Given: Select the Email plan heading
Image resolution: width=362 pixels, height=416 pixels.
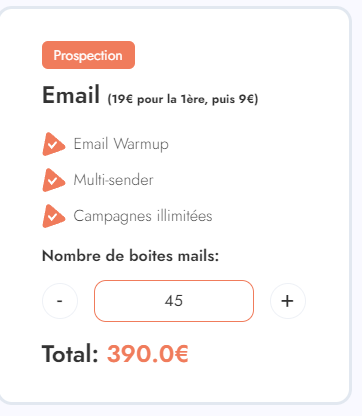Looking at the screenshot, I should 71,95.
